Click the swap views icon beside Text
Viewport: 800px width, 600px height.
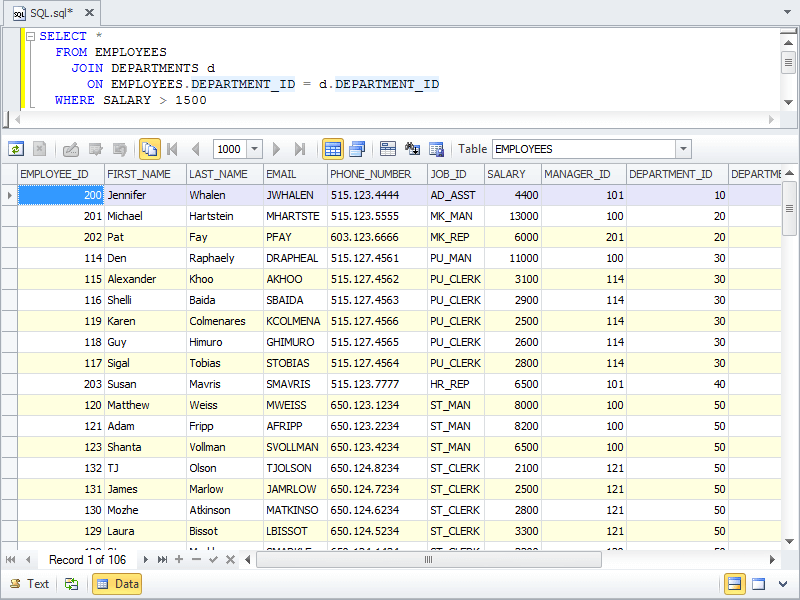[x=71, y=584]
